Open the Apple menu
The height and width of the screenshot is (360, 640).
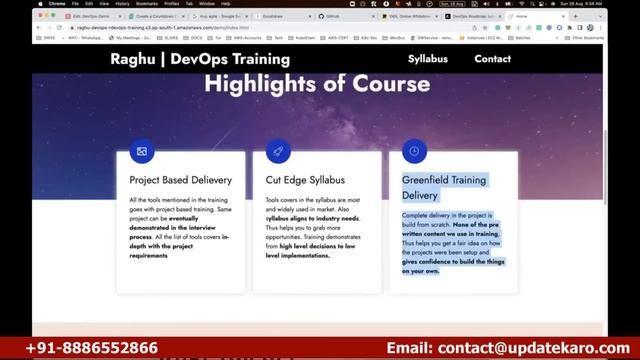point(40,4)
